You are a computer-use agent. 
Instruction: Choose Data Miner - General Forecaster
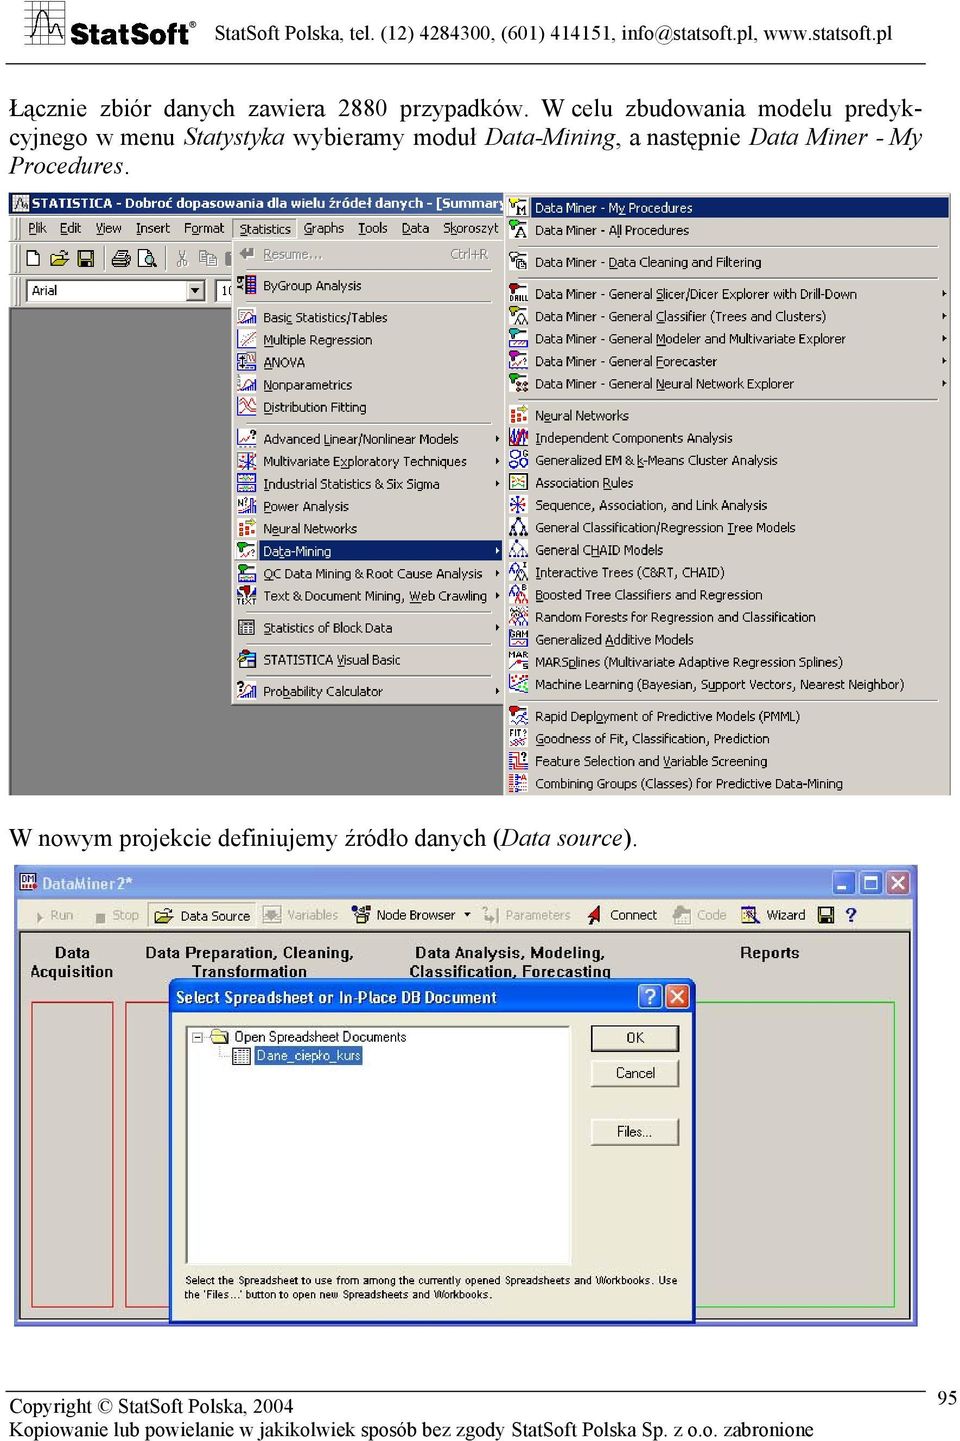(x=727, y=361)
